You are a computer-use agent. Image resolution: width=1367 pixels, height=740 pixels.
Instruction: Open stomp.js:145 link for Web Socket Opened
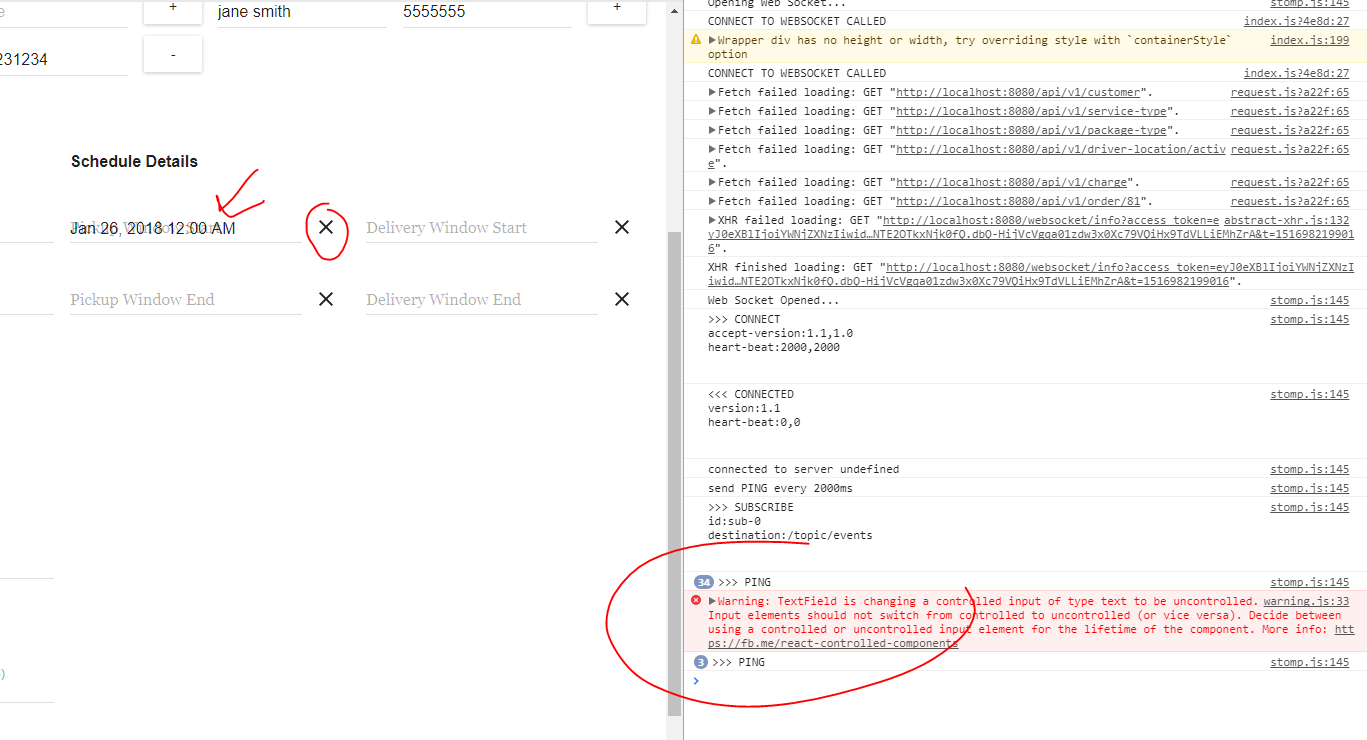[x=1310, y=300]
